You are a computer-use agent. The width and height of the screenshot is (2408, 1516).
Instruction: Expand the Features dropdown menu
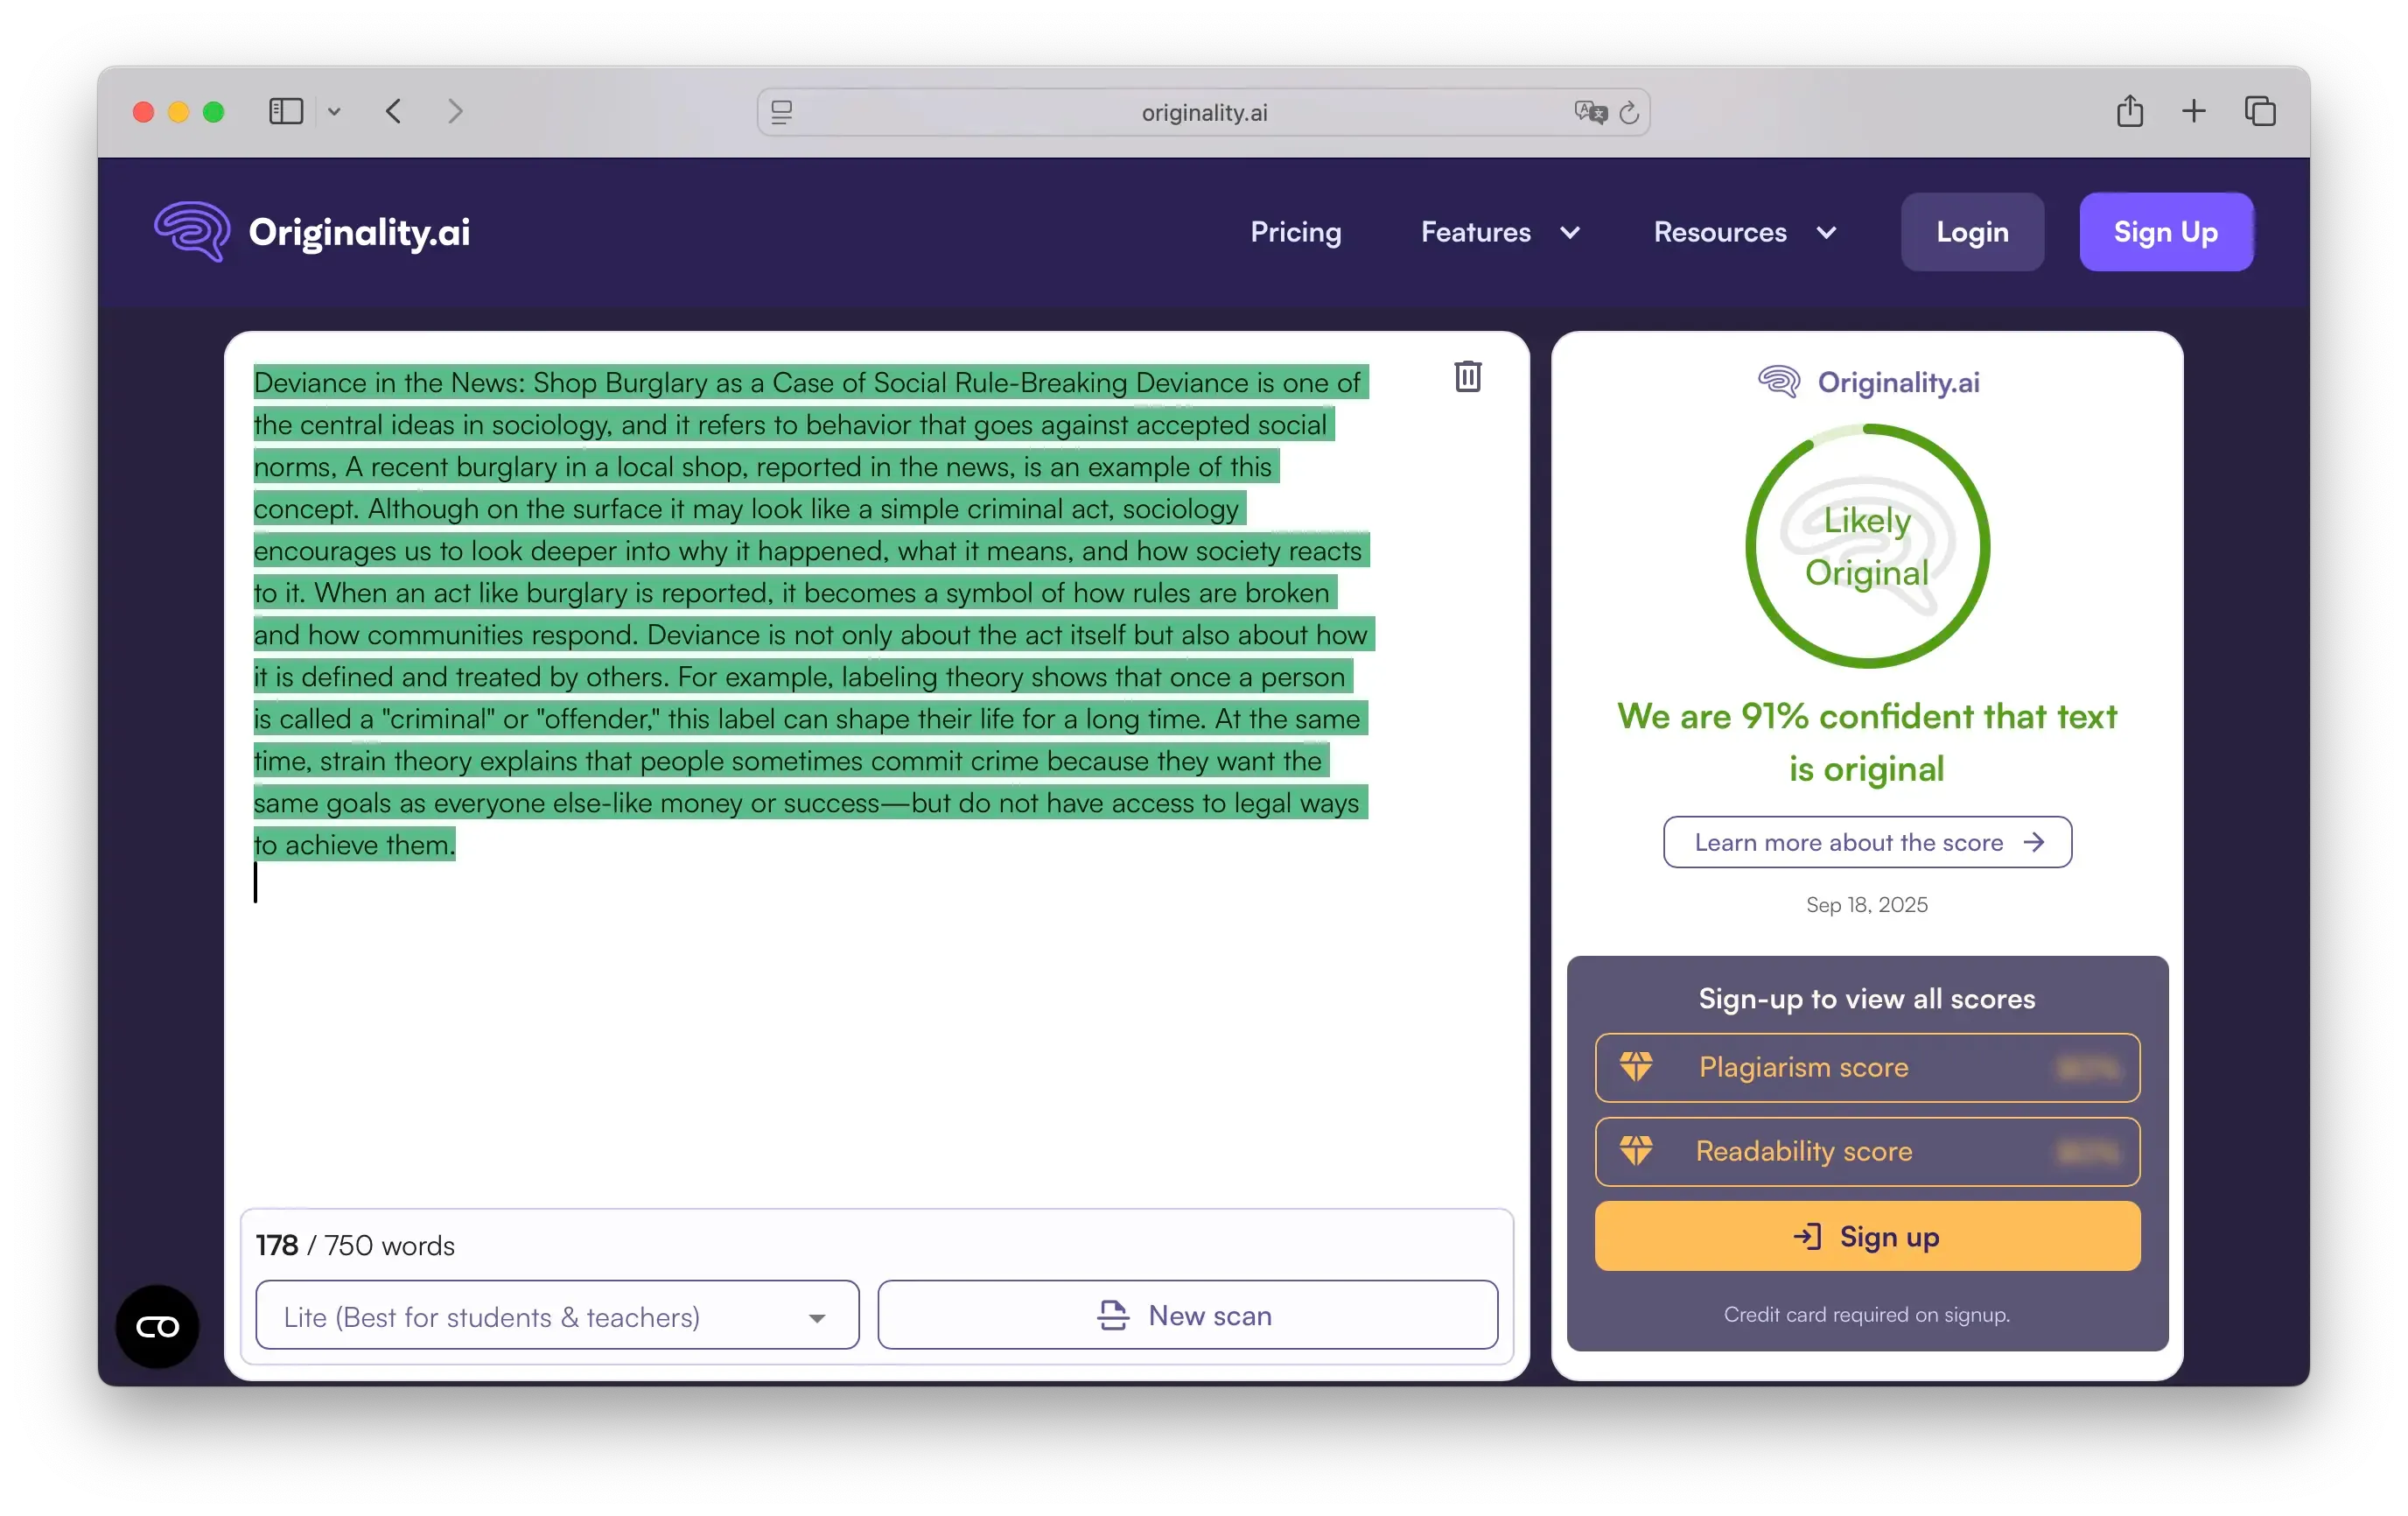click(1499, 232)
